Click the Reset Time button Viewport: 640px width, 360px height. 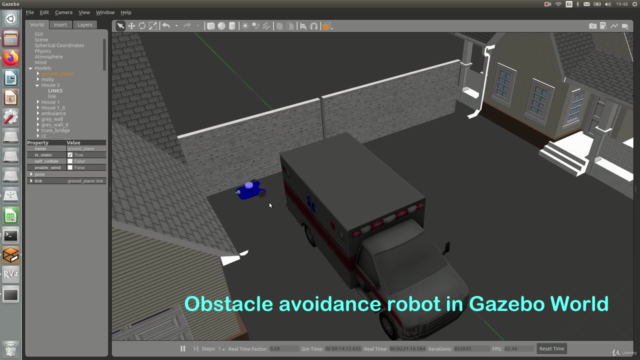pos(551,349)
